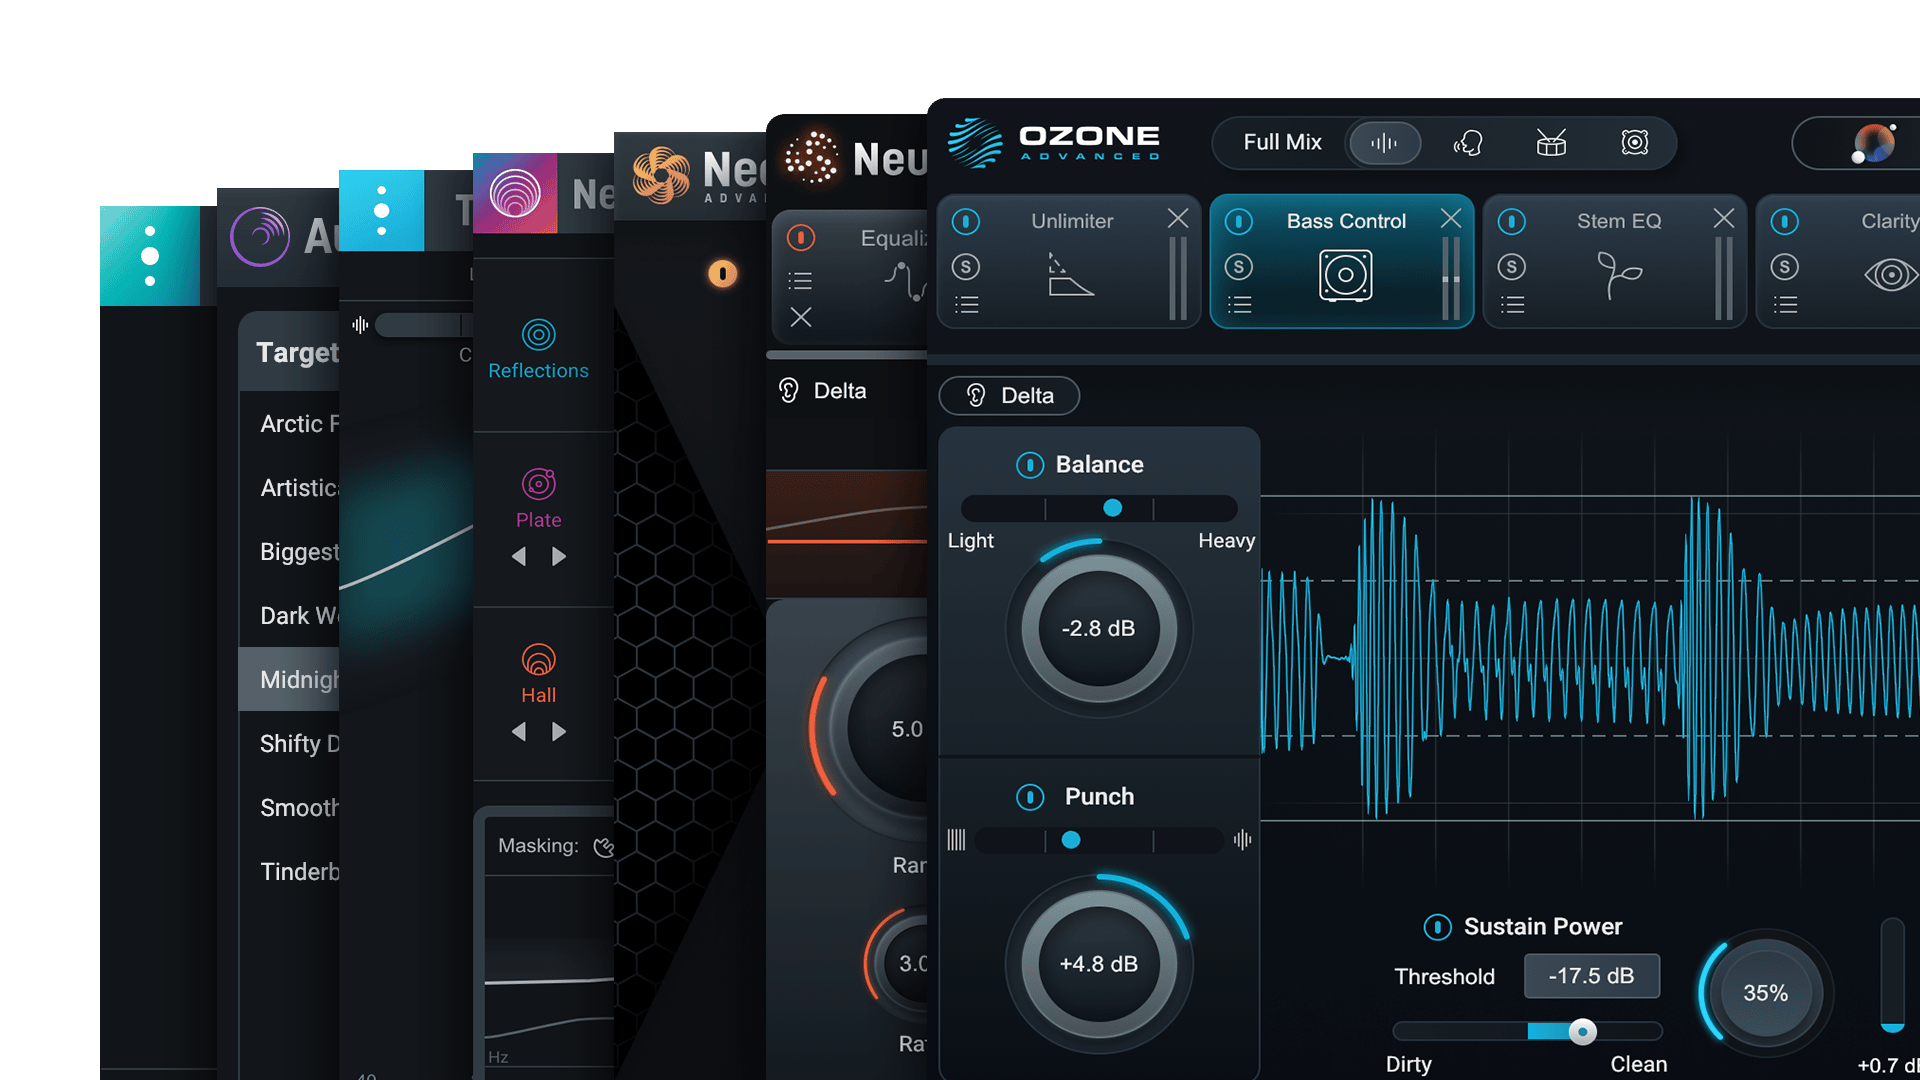Click the Unlimiter module graph icon
1920x1080 pixels.
pos(1069,275)
